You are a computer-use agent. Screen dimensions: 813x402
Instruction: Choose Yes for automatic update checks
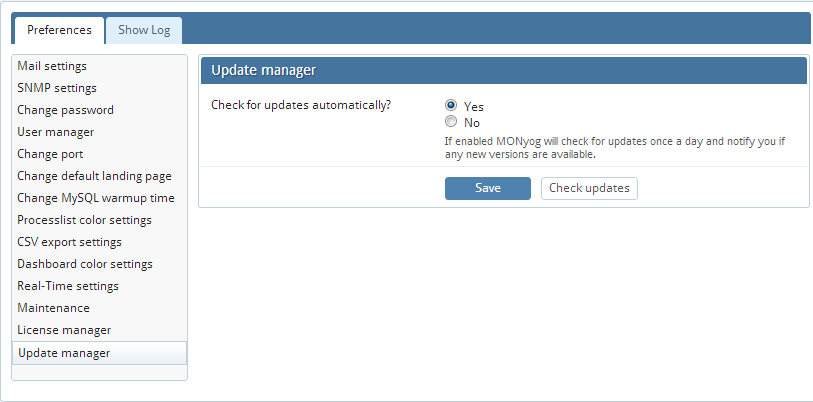click(451, 105)
